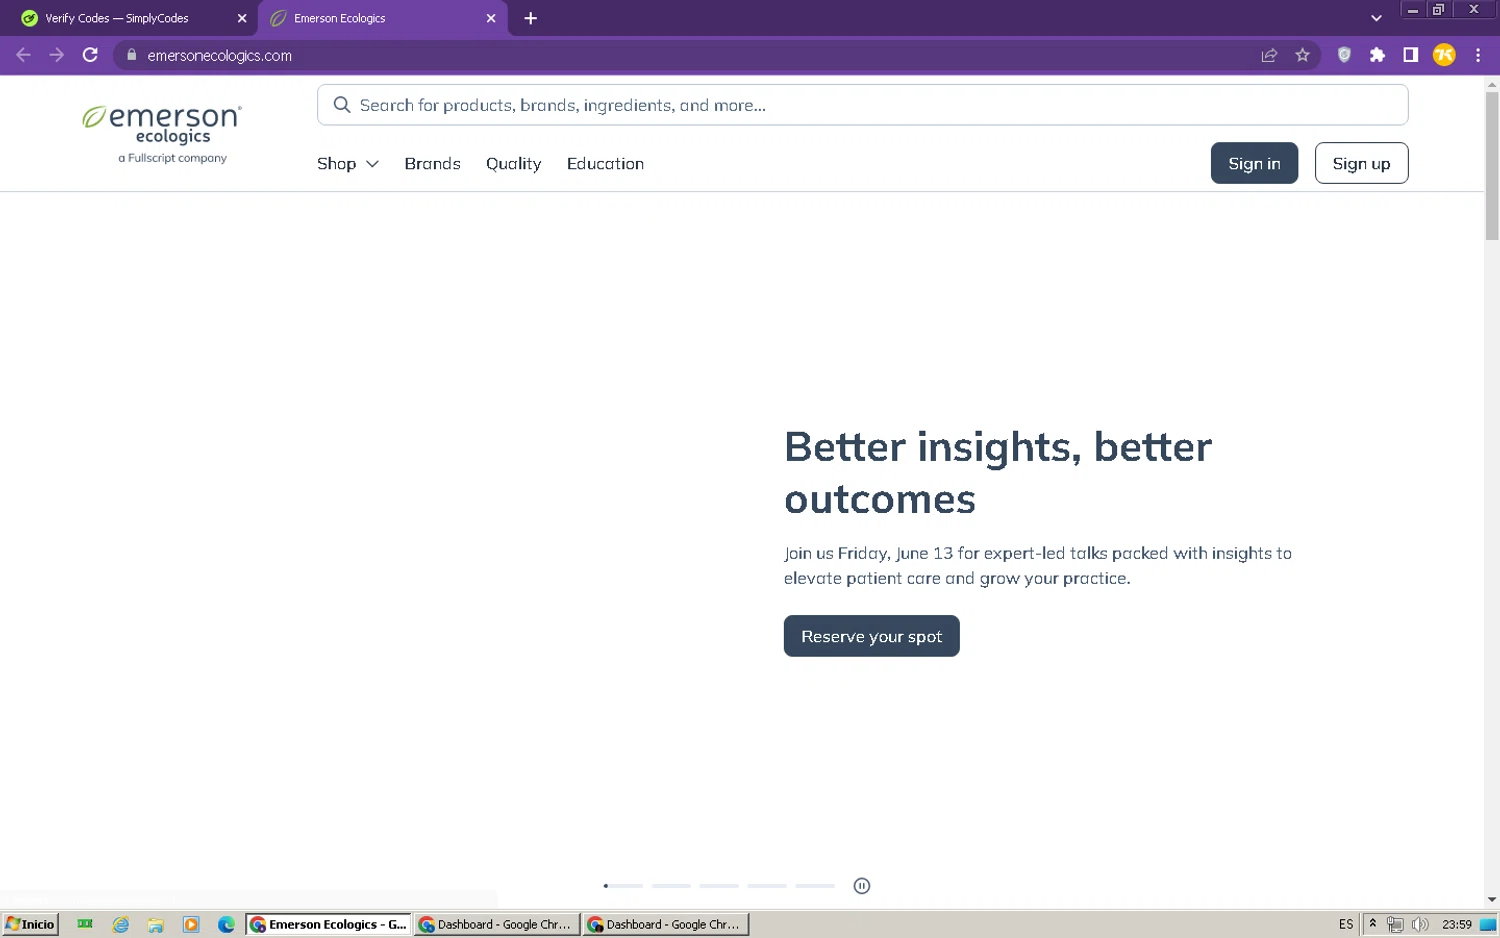Click the Sign in button

click(1254, 163)
